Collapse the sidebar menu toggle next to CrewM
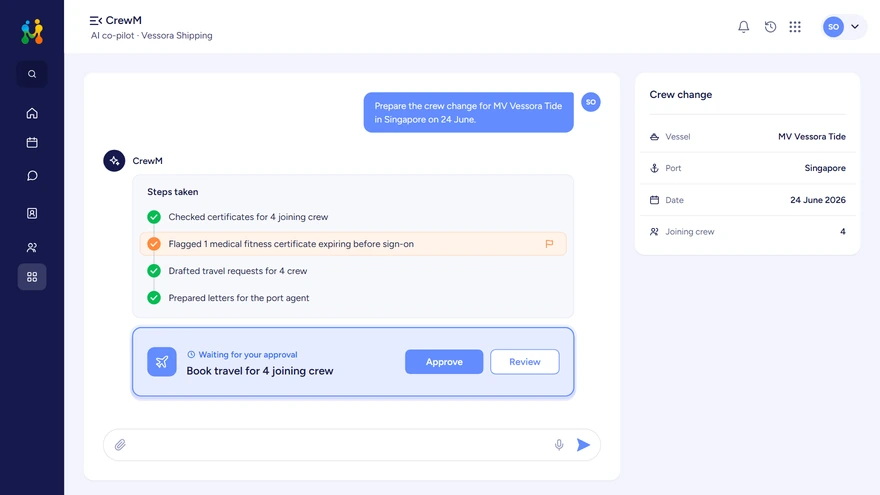The height and width of the screenshot is (495, 880). (95, 21)
